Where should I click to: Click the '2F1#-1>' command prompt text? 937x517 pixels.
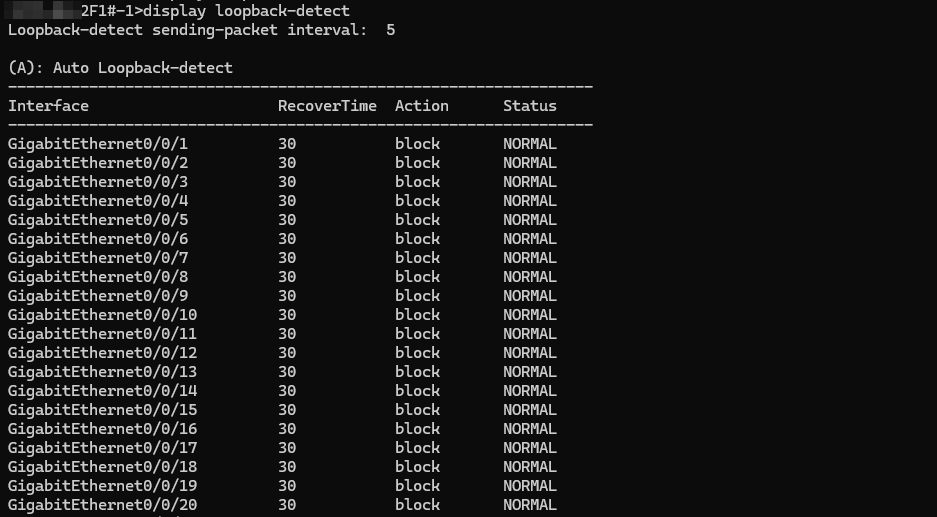click(x=111, y=11)
